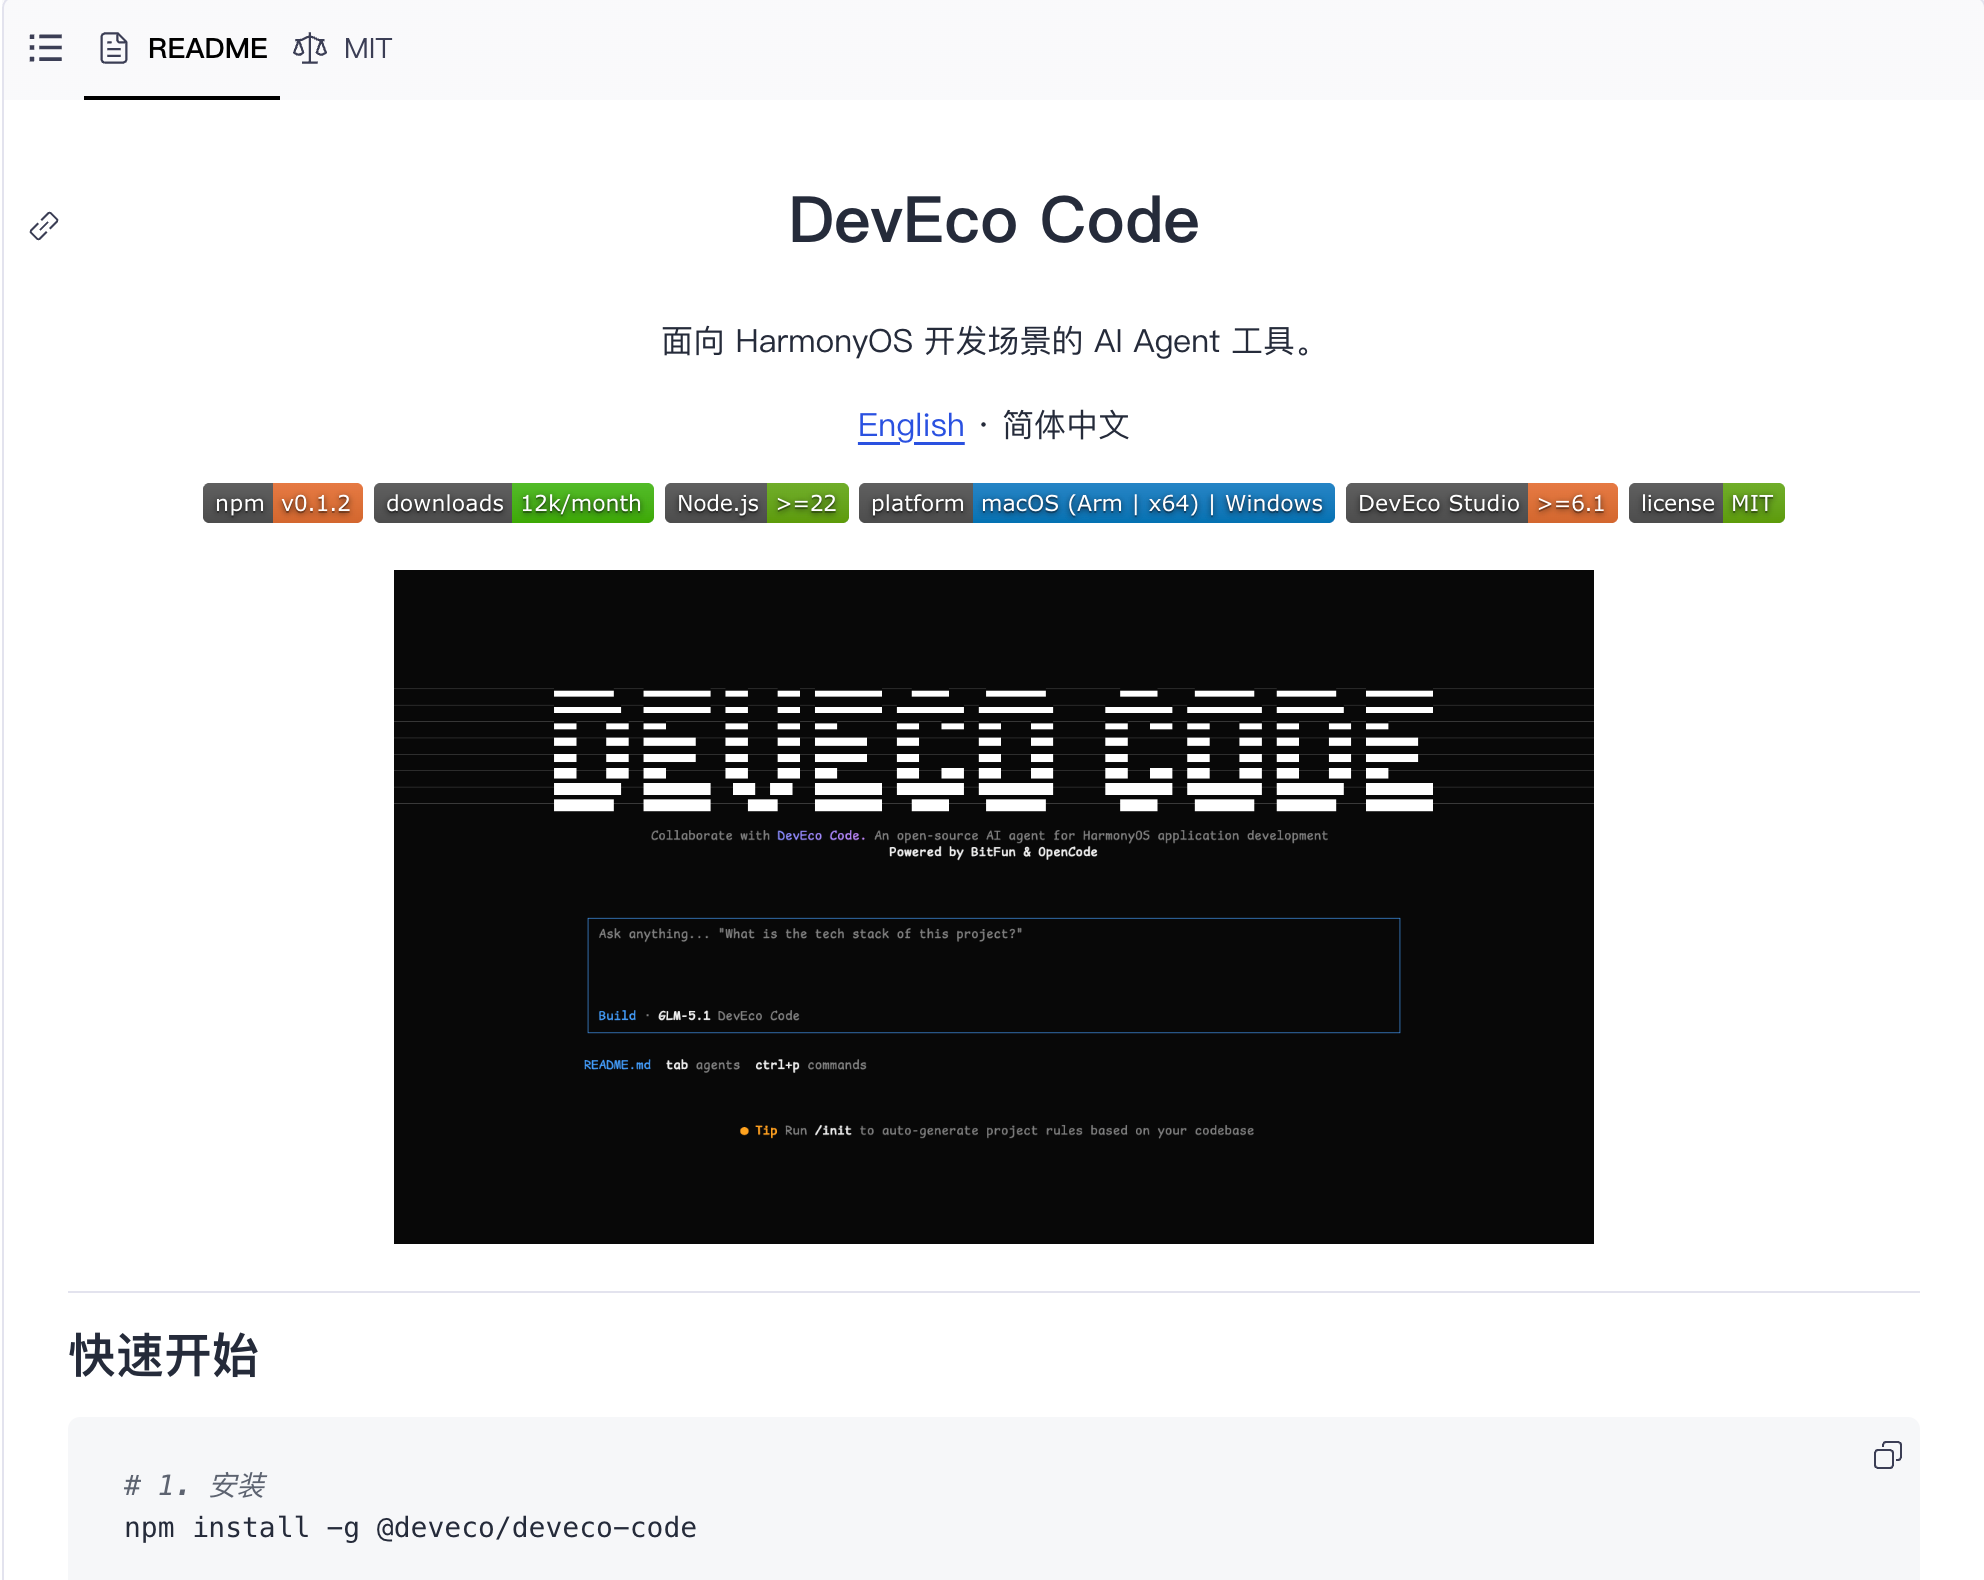
Task: Open the English README link
Action: point(911,425)
